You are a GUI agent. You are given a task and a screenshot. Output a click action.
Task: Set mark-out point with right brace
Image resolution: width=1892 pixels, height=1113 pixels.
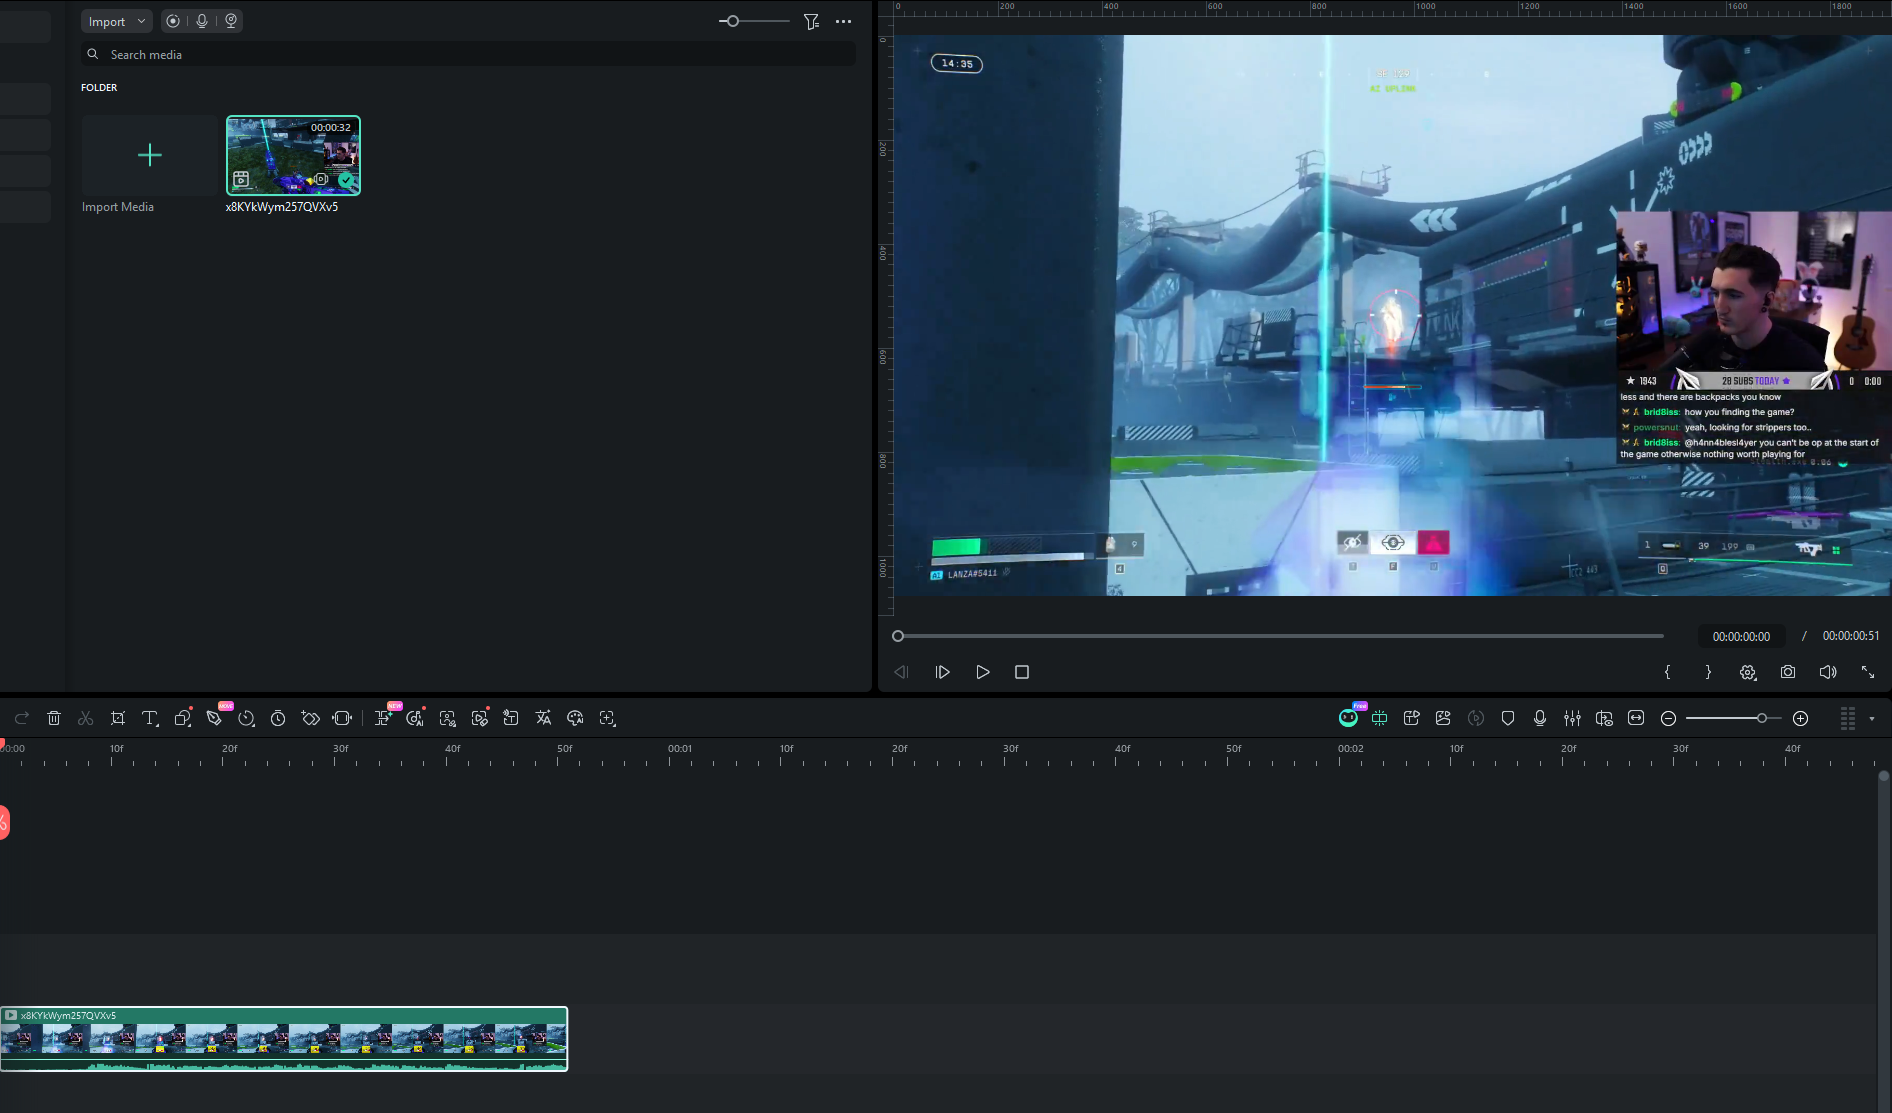1708,672
